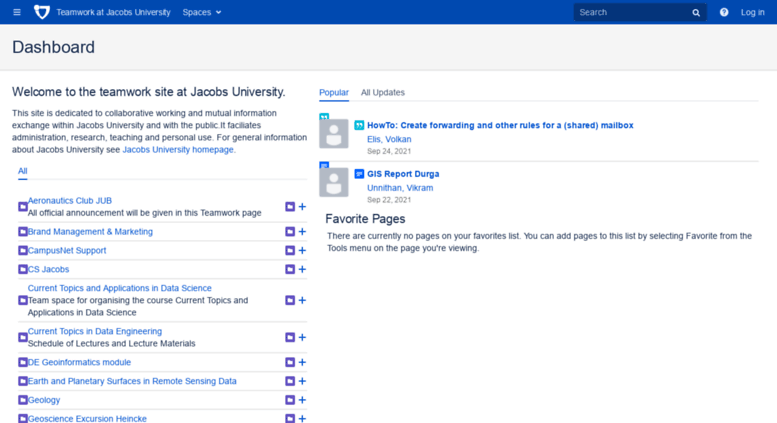Click 'Schedule of Lectures and Lecture Materials' text
The width and height of the screenshot is (777, 423).
tap(111, 343)
